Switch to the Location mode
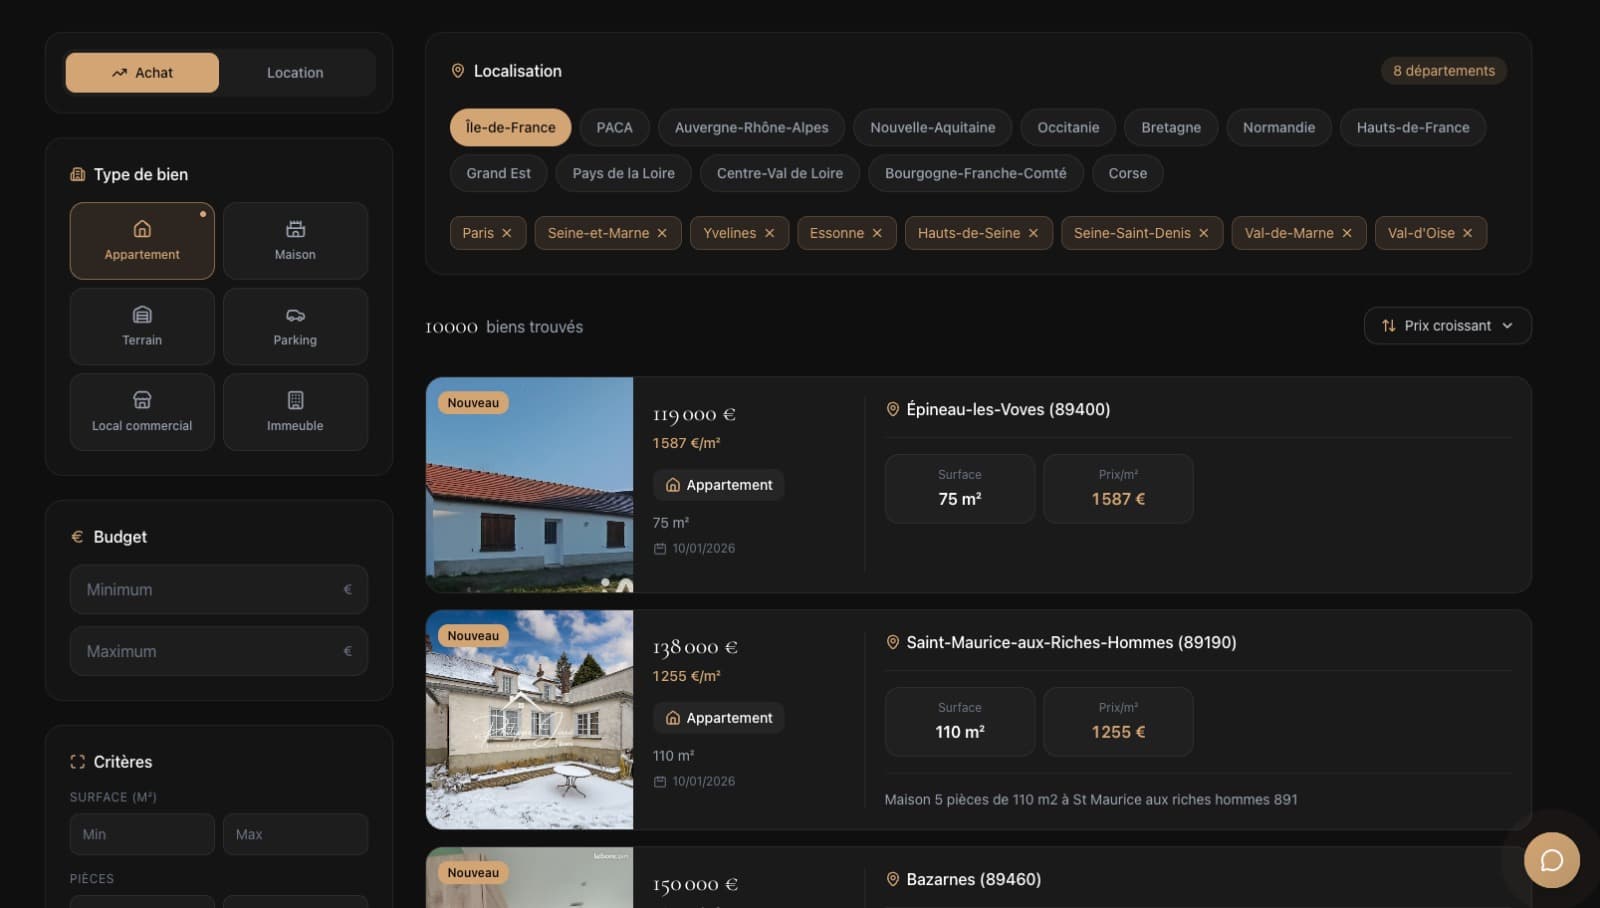The height and width of the screenshot is (908, 1600). pyautogui.click(x=295, y=72)
